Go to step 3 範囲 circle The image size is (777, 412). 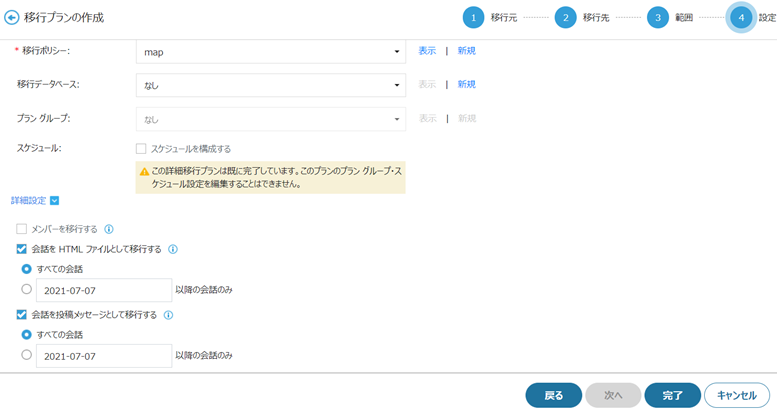[x=658, y=18]
